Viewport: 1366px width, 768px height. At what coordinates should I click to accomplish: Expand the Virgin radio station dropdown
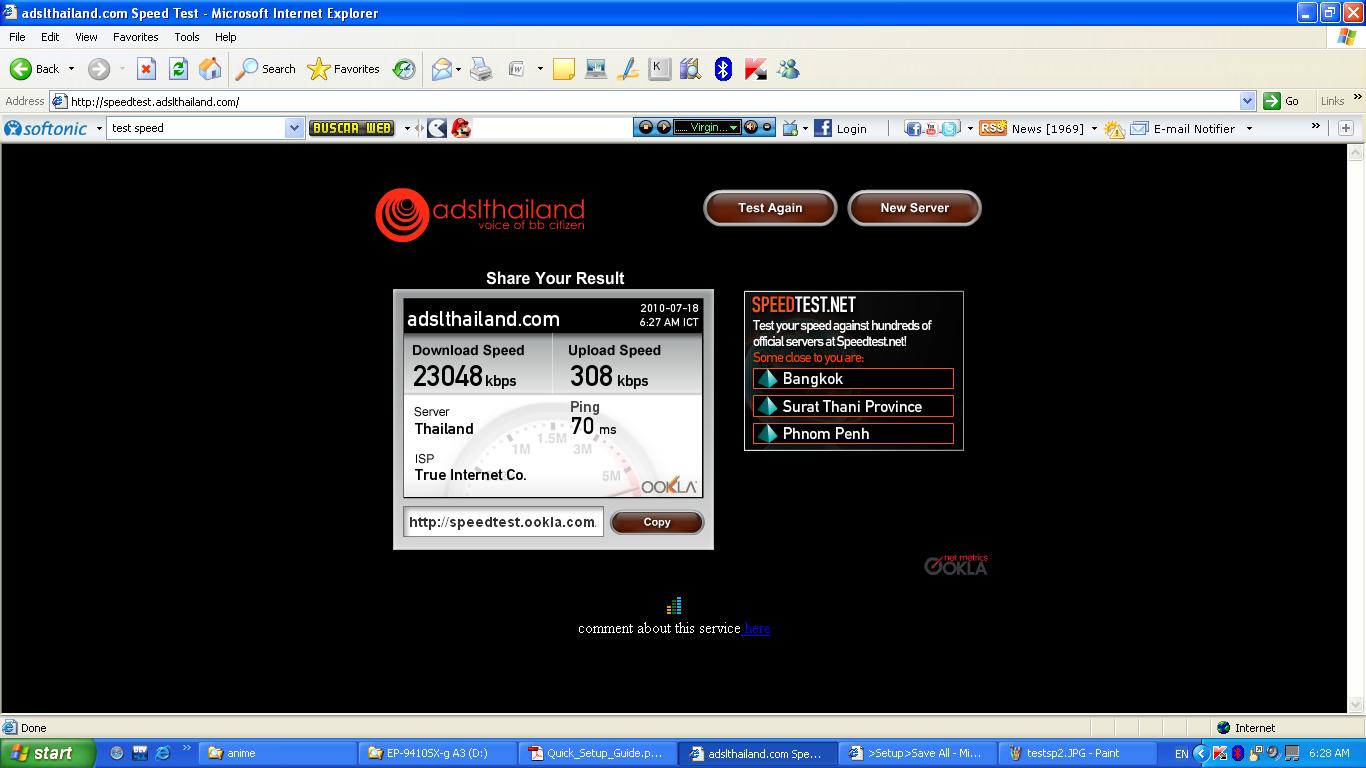click(733, 128)
